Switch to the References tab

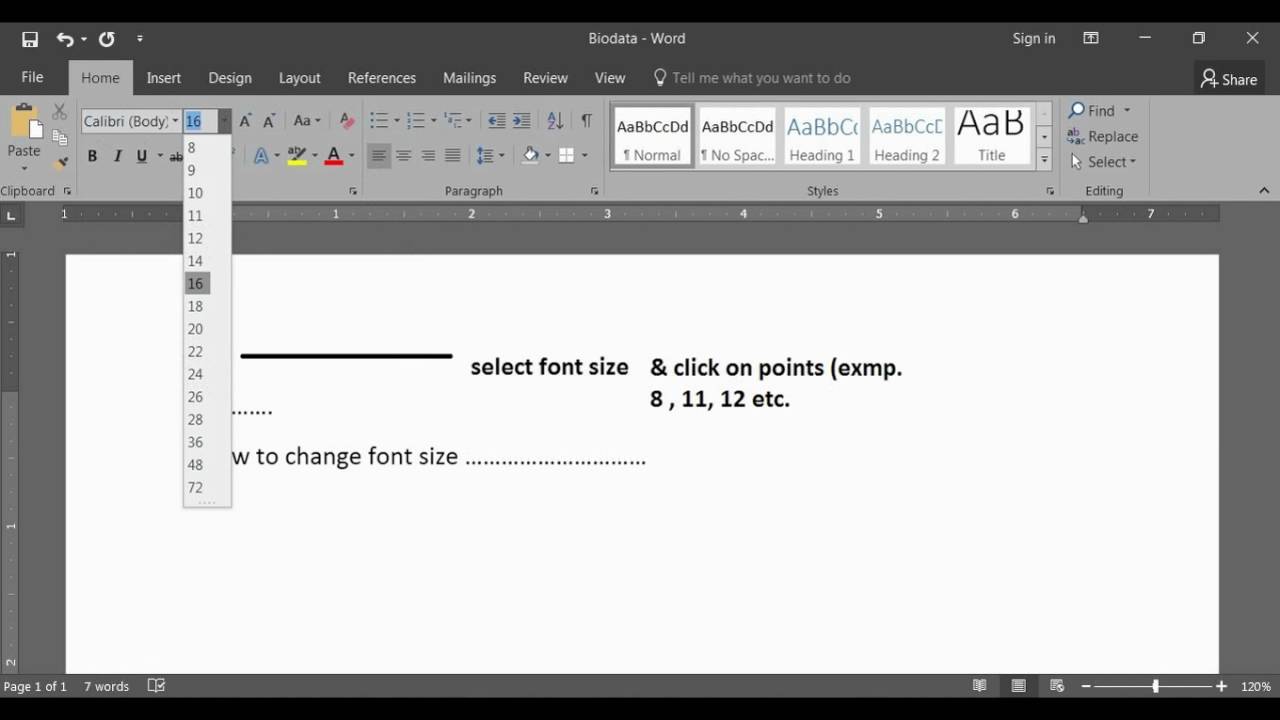(x=382, y=77)
